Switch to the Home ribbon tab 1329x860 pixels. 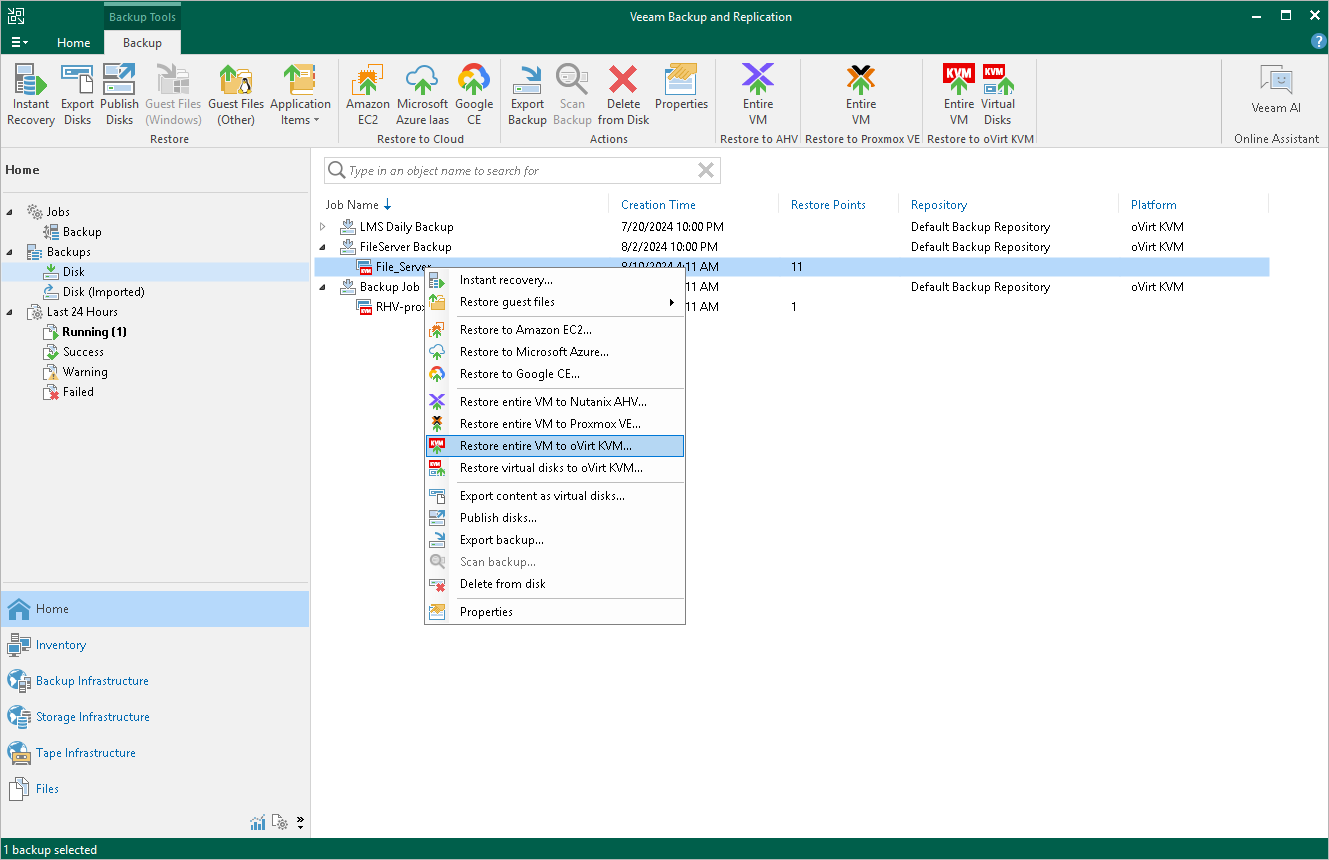pos(73,43)
